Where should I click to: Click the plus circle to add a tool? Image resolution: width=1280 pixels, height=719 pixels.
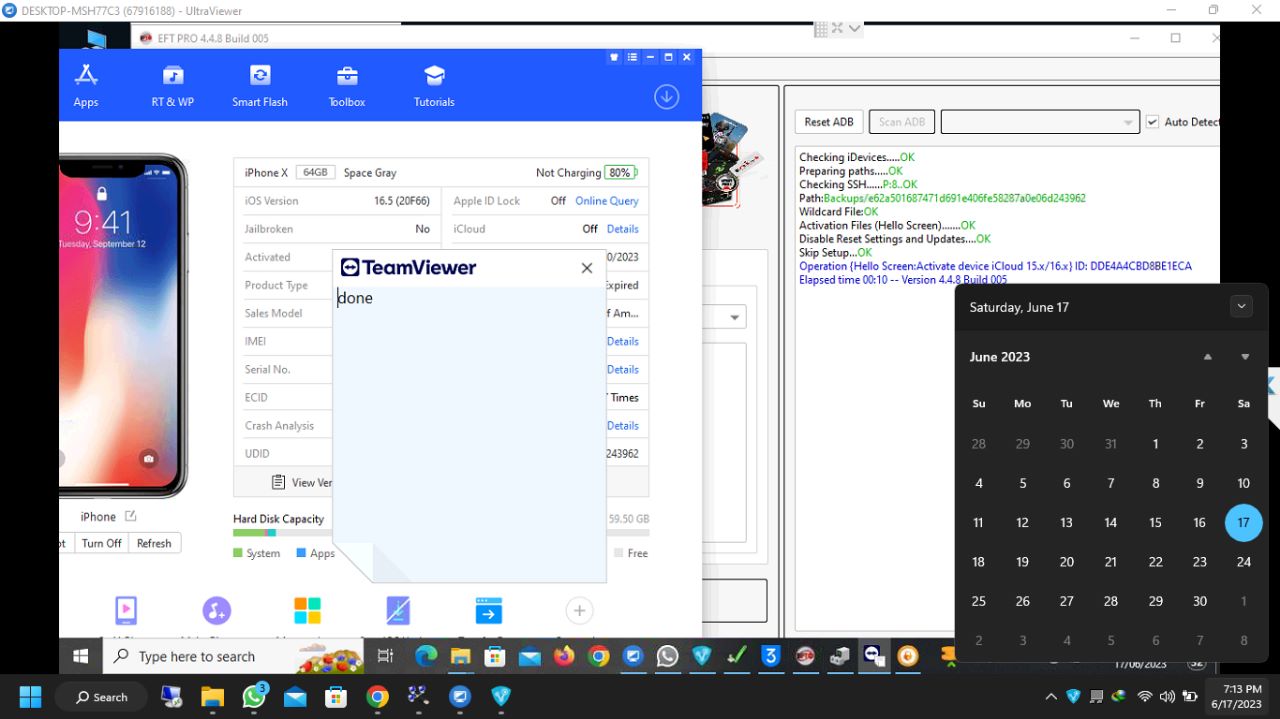click(x=579, y=610)
